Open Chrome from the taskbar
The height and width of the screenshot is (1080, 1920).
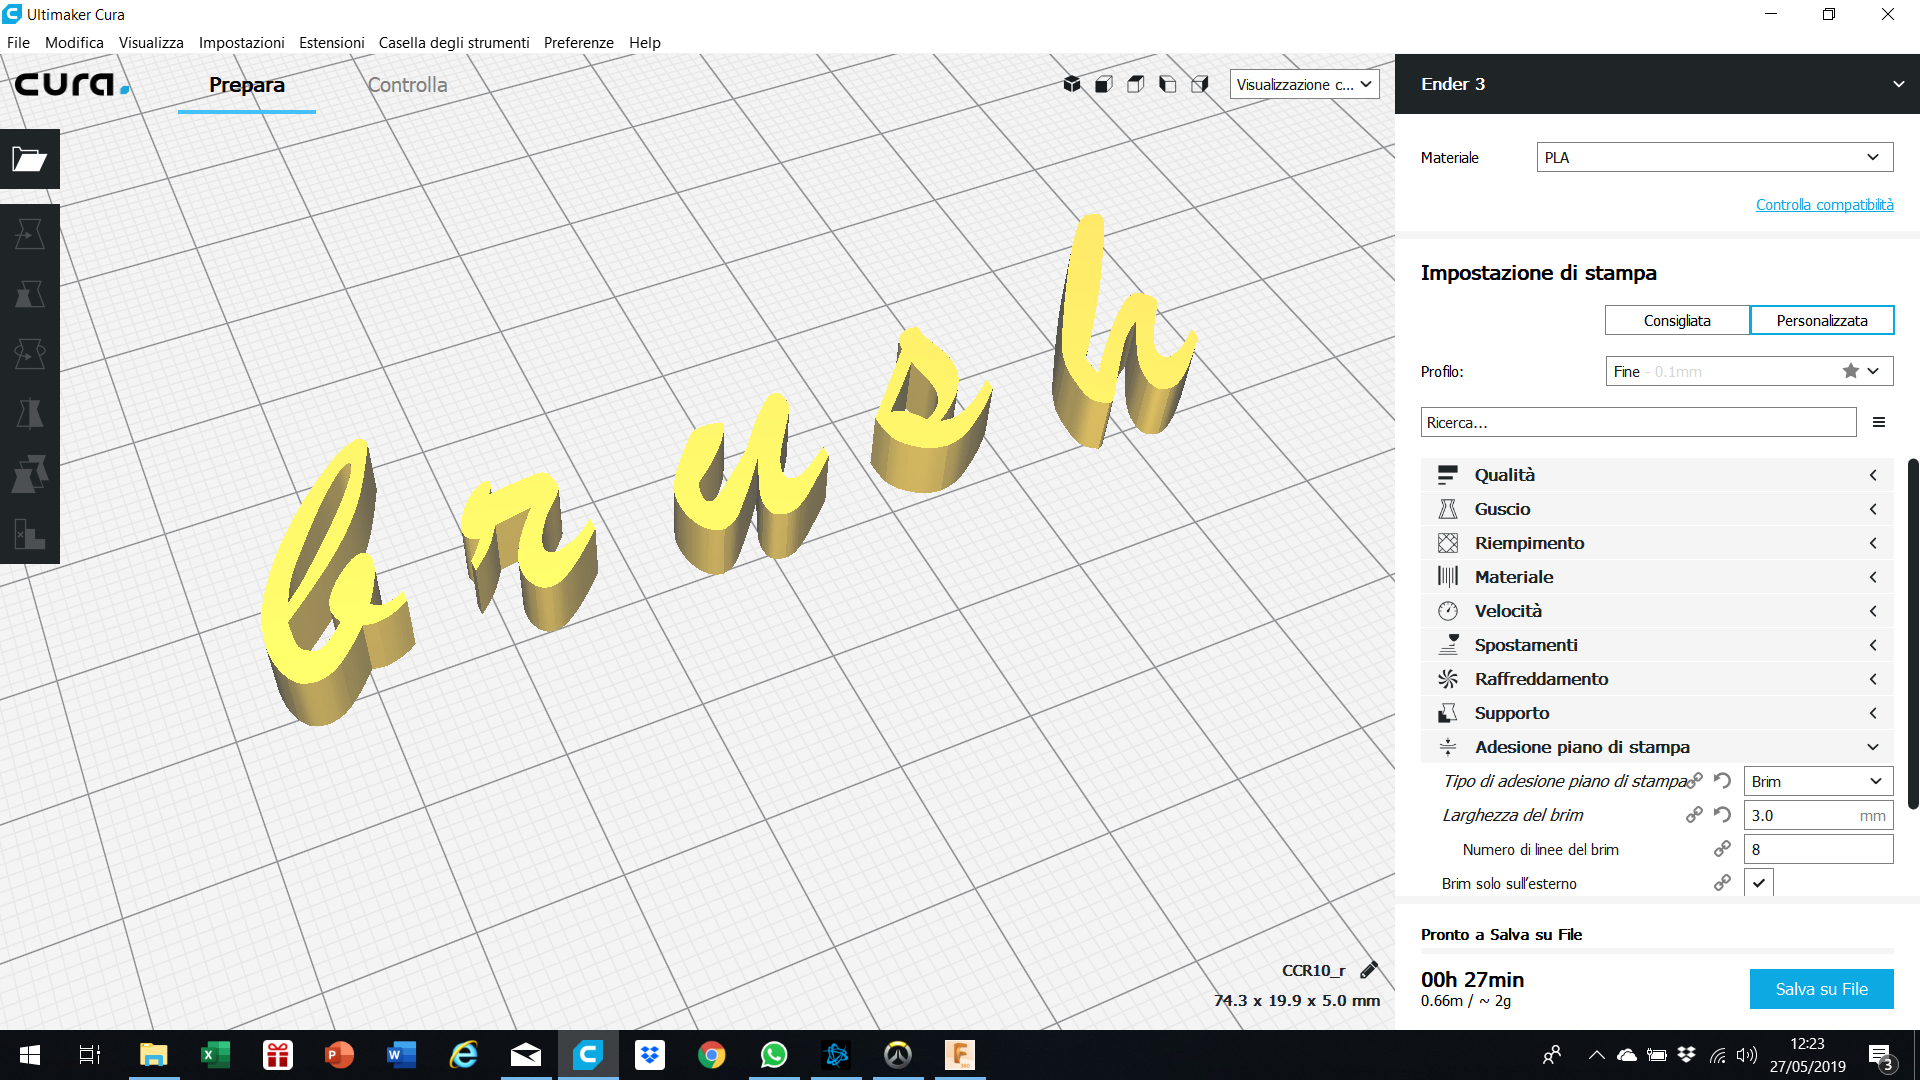pyautogui.click(x=711, y=1055)
